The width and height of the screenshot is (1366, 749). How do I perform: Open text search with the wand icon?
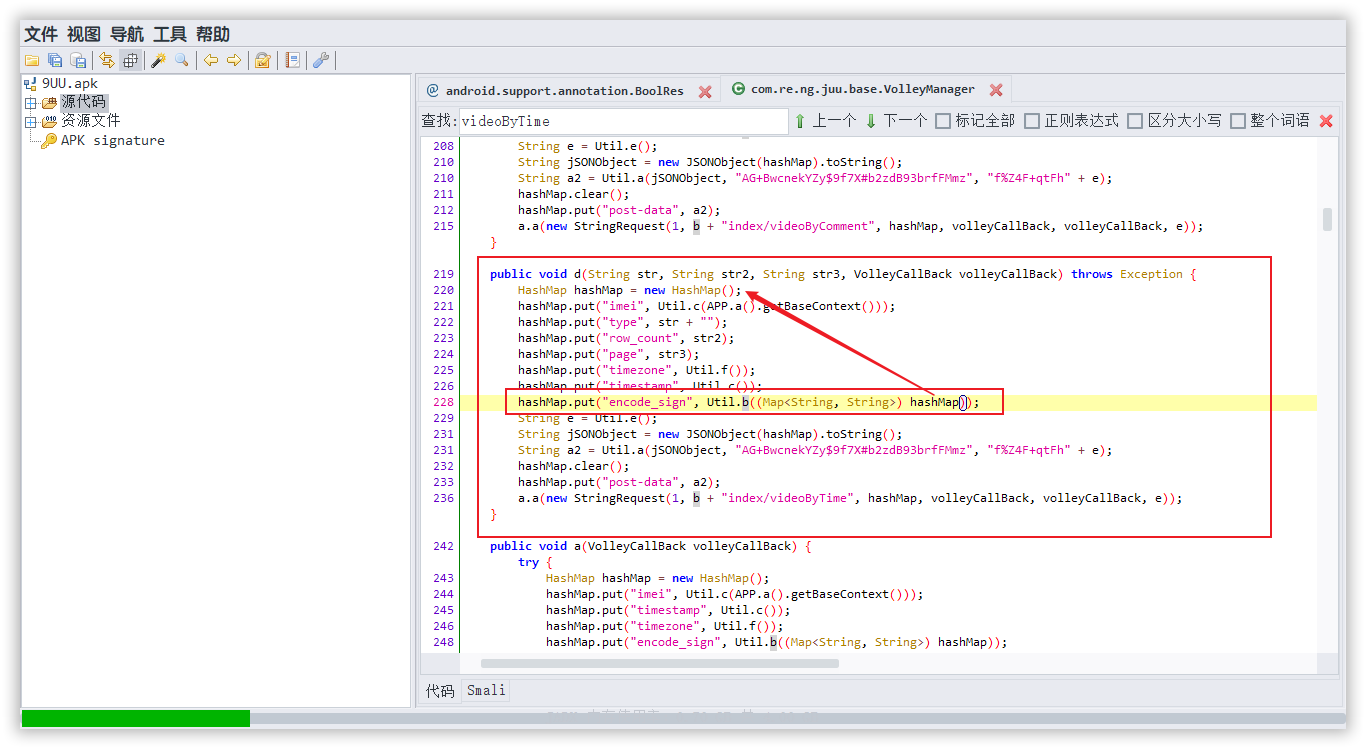click(x=158, y=61)
